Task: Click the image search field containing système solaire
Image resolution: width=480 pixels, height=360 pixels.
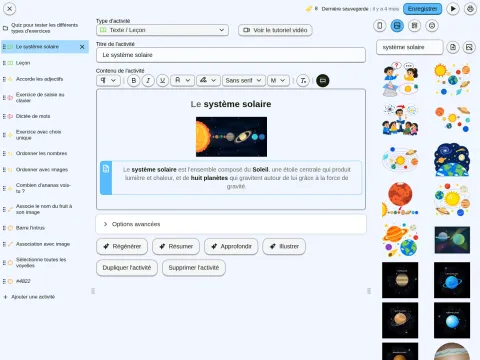Action: 410,47
